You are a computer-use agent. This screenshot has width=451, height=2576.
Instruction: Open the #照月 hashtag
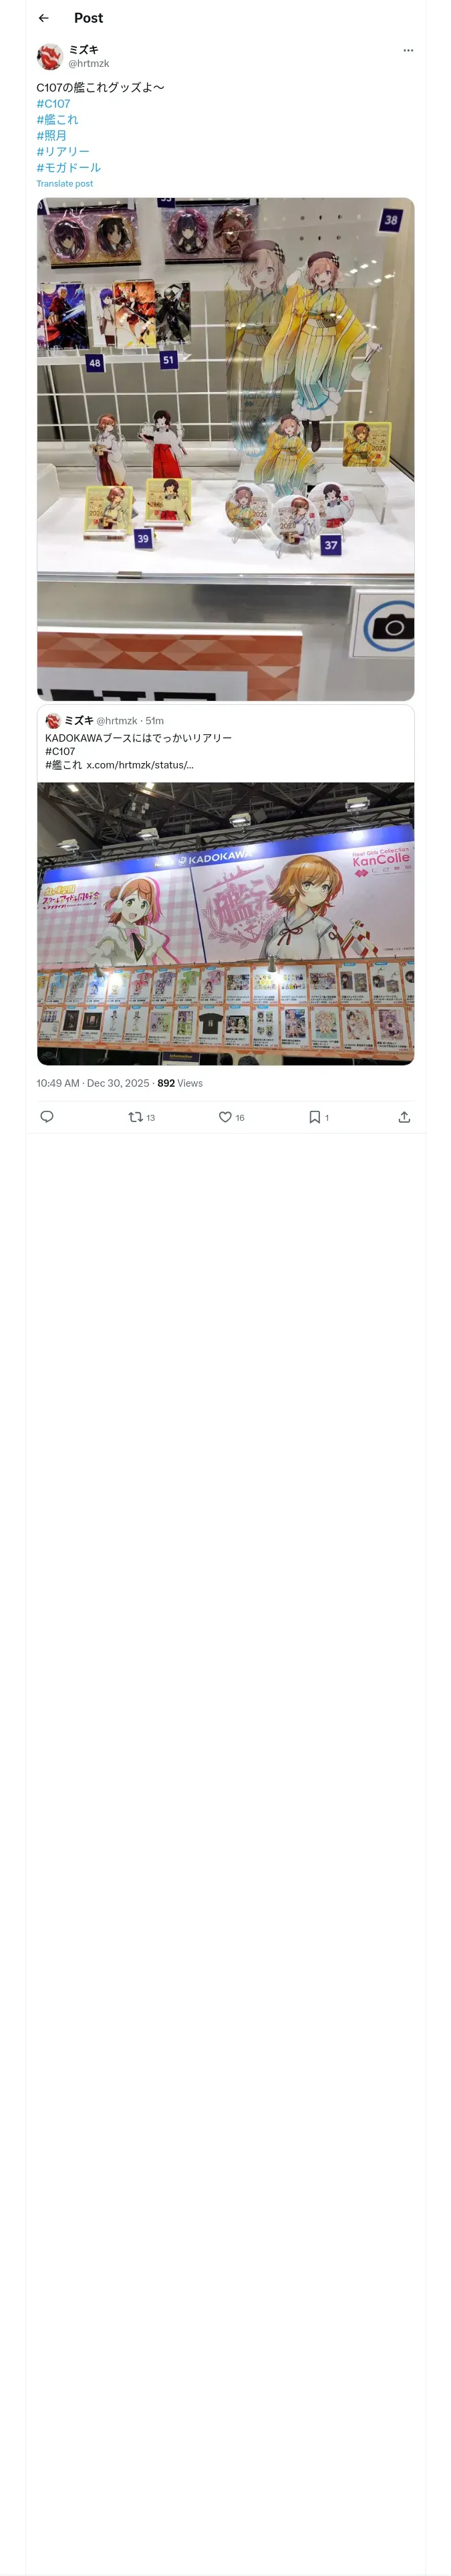click(52, 136)
